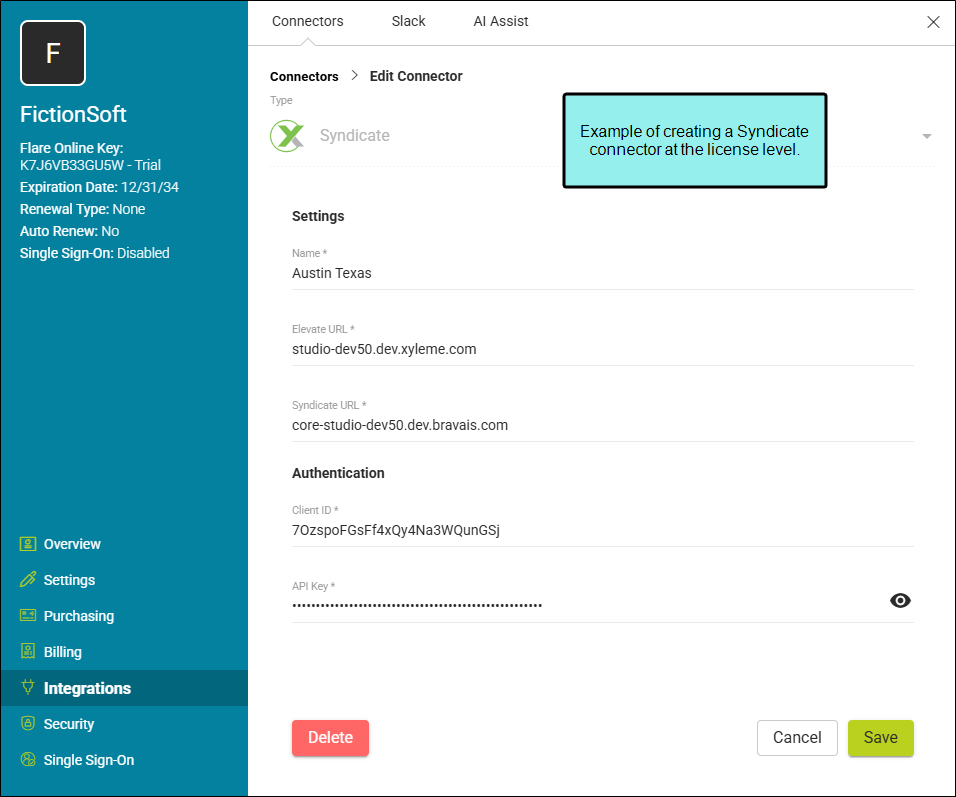
Task: Click the Security shield icon
Action: click(28, 724)
